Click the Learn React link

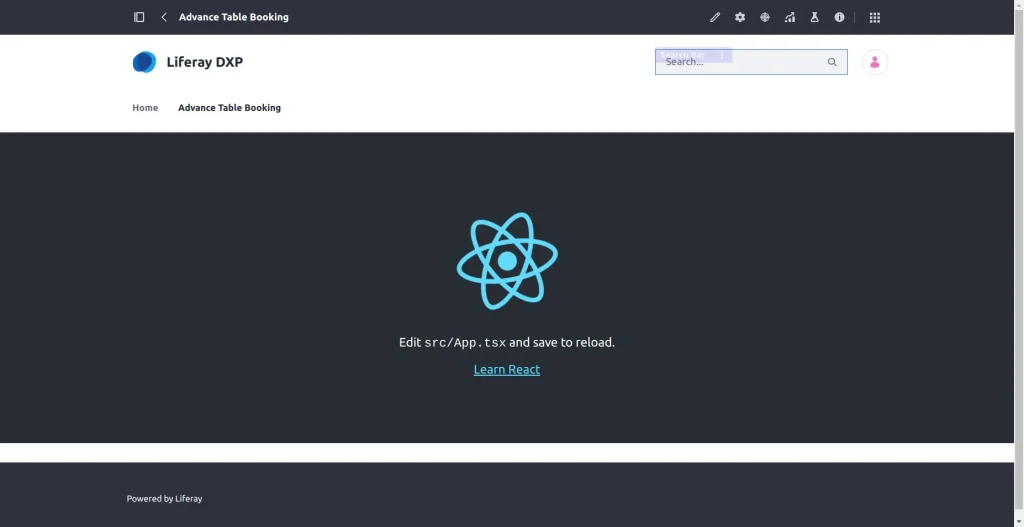point(507,370)
